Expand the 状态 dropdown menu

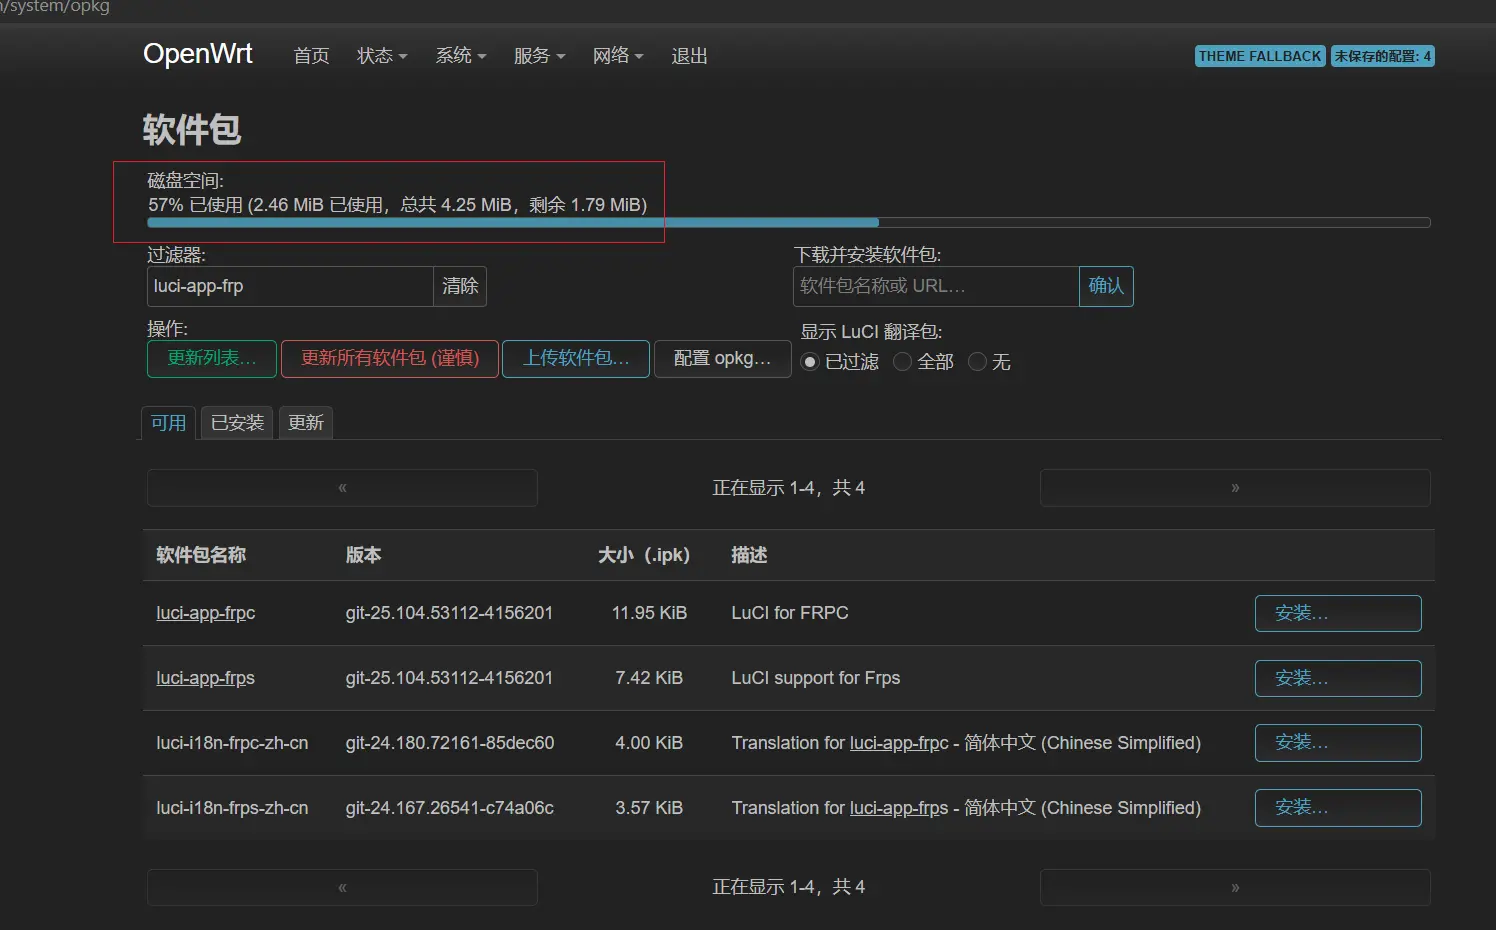click(382, 56)
